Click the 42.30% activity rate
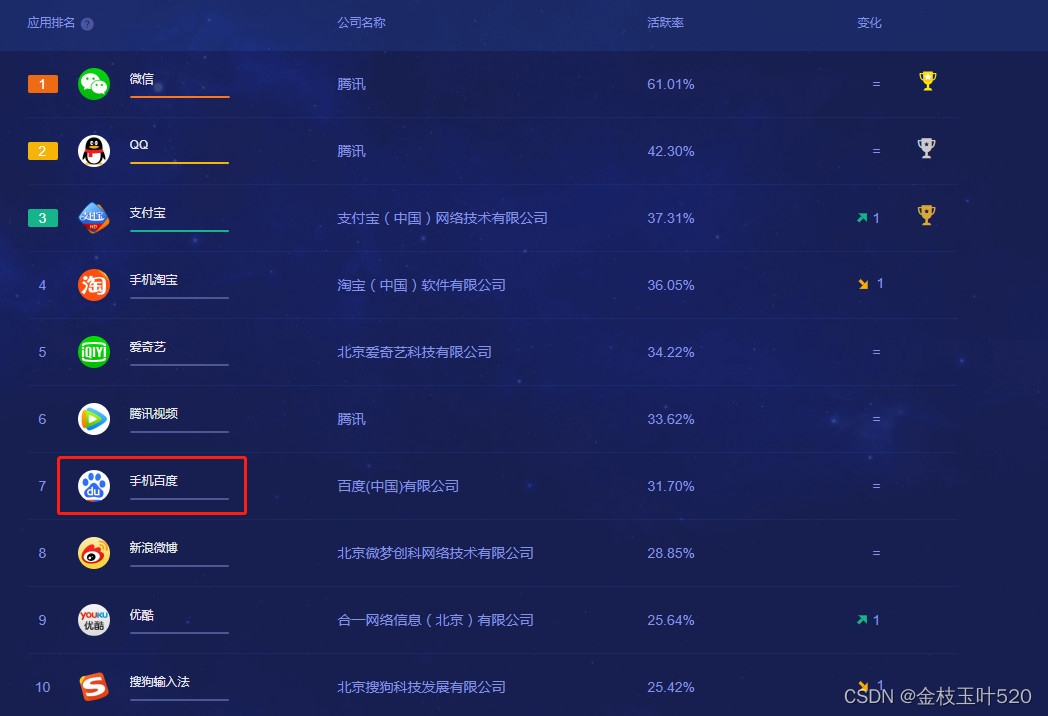Viewport: 1048px width, 716px height. [670, 151]
